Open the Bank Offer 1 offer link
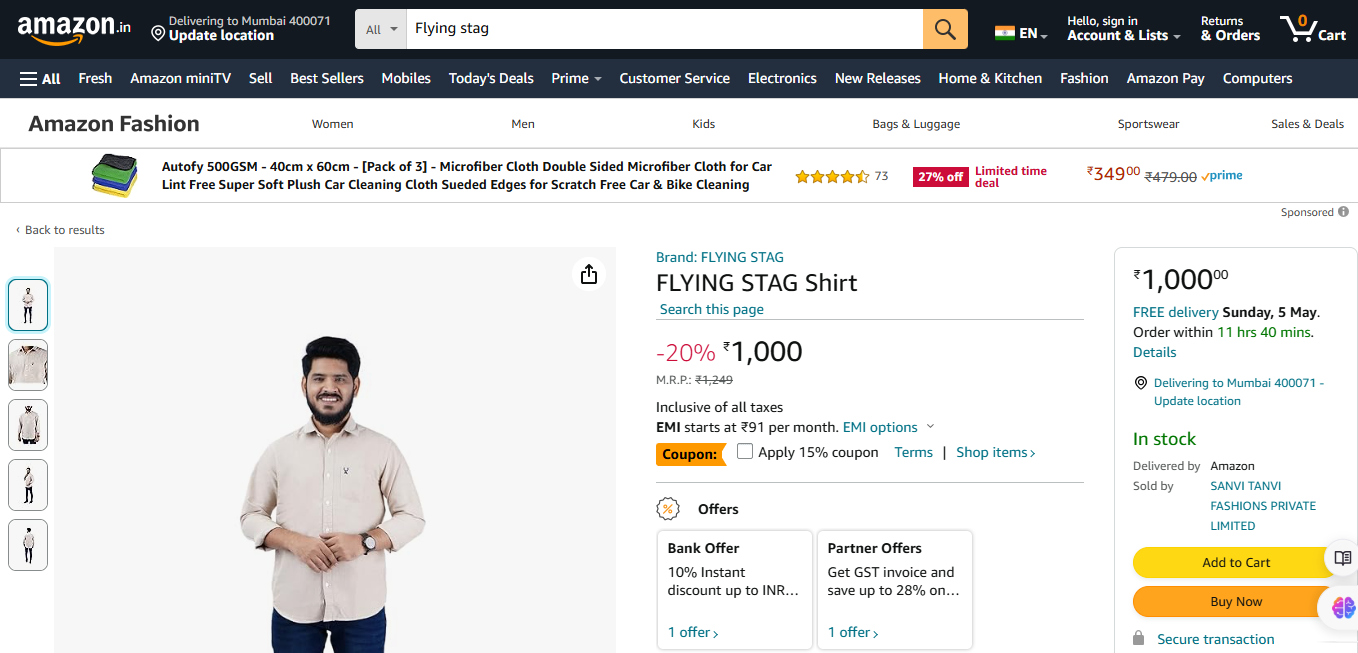This screenshot has width=1358, height=653. [x=693, y=632]
